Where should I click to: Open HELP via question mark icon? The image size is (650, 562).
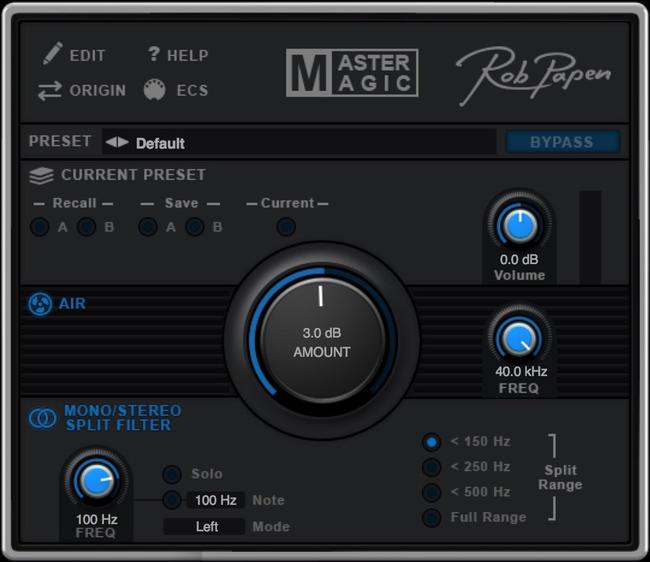(x=154, y=53)
